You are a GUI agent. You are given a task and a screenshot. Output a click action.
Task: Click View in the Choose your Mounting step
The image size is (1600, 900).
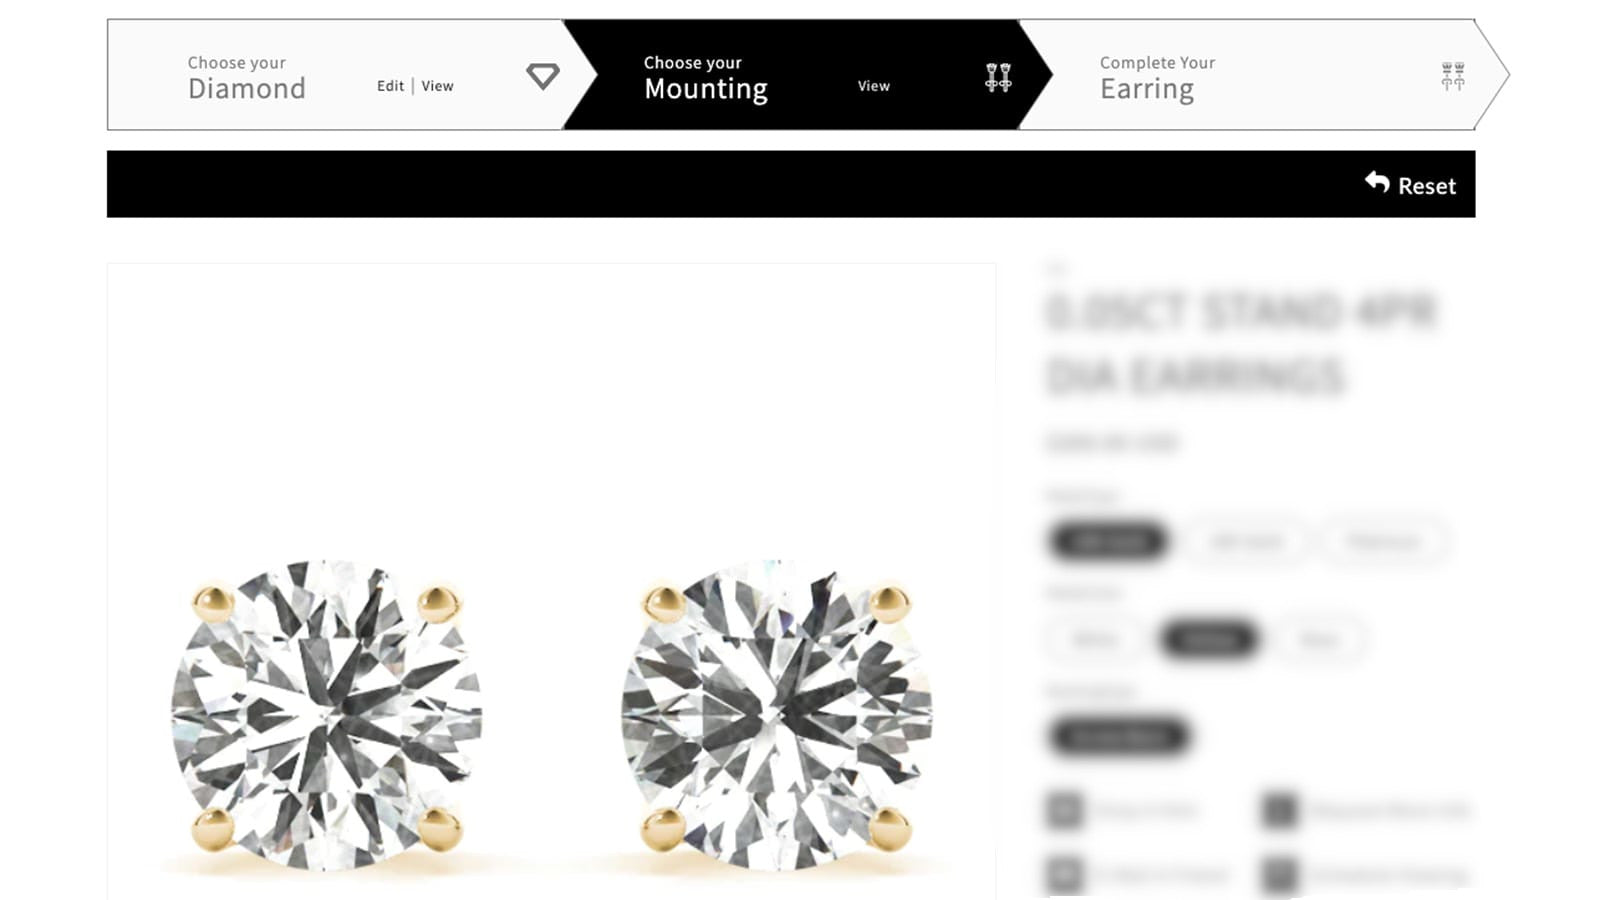(x=873, y=86)
